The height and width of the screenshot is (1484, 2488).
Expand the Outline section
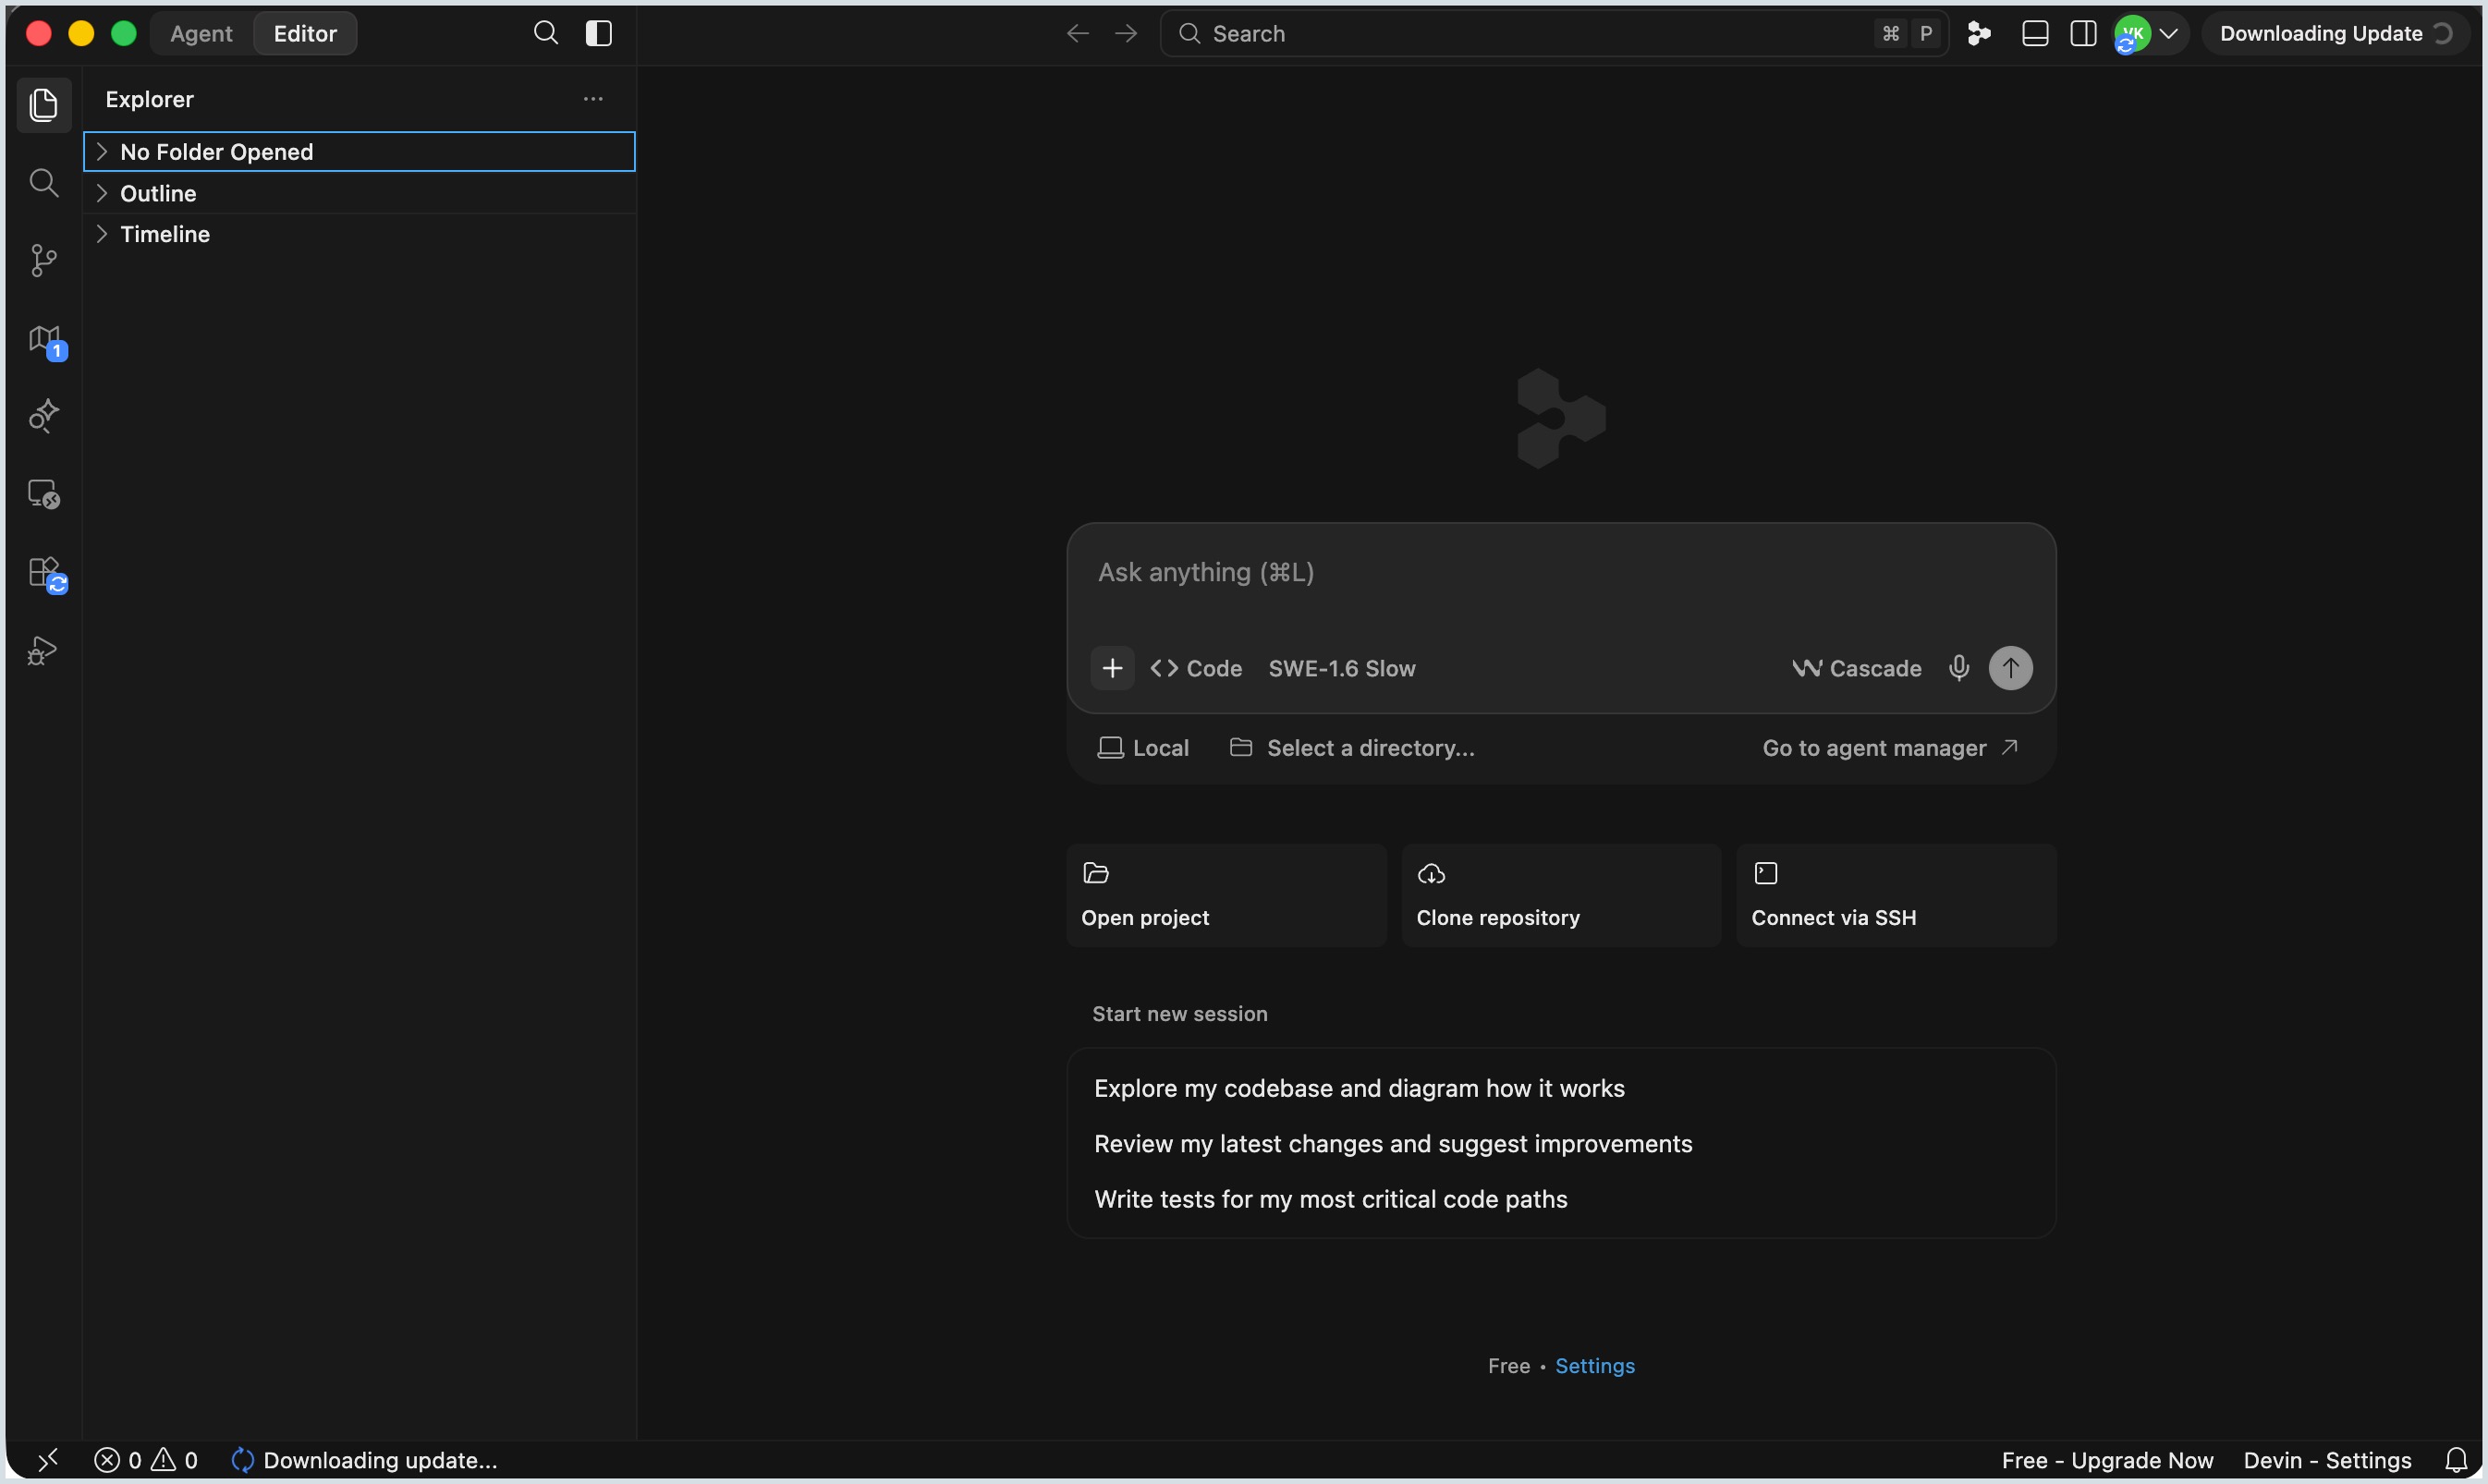[359, 193]
